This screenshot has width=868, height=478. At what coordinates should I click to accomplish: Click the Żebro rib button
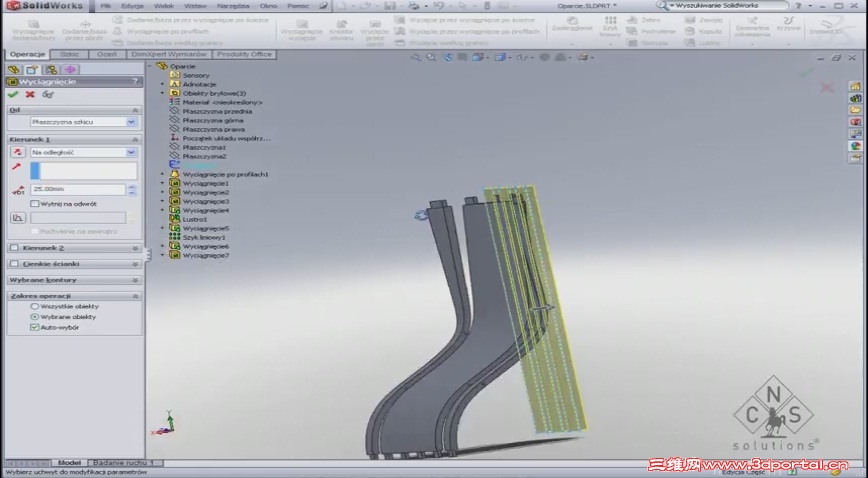pyautogui.click(x=644, y=20)
